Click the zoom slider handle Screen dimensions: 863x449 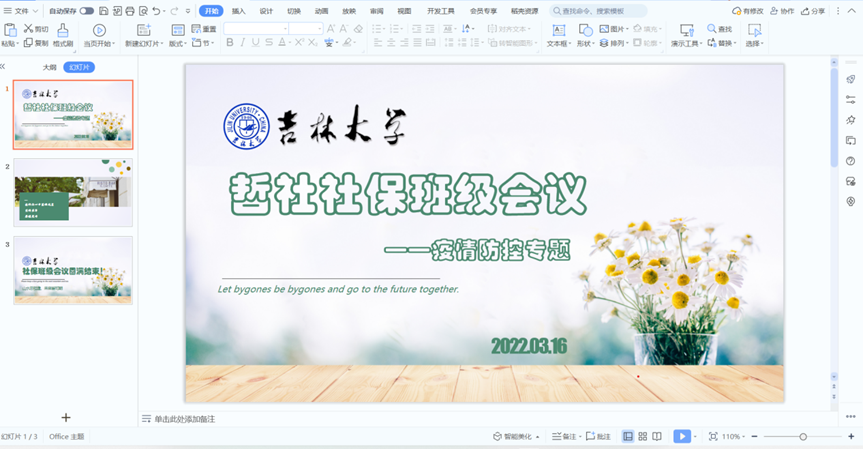point(803,437)
